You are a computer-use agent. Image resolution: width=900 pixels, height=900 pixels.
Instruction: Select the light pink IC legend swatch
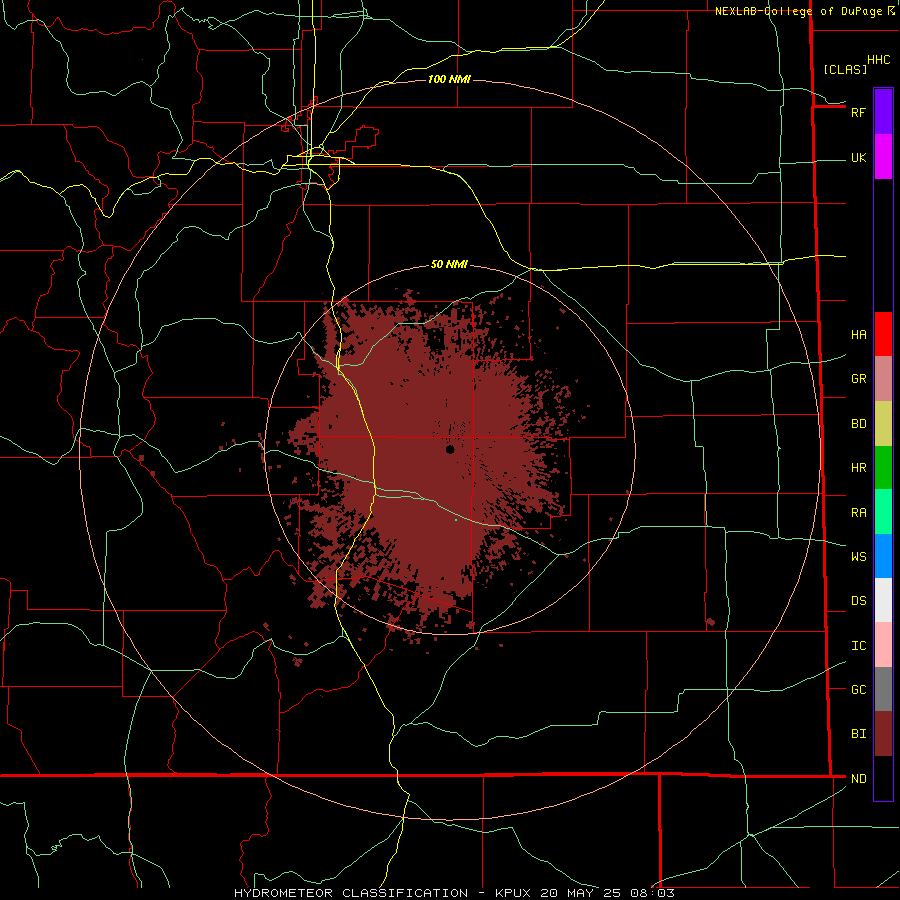[x=883, y=645]
